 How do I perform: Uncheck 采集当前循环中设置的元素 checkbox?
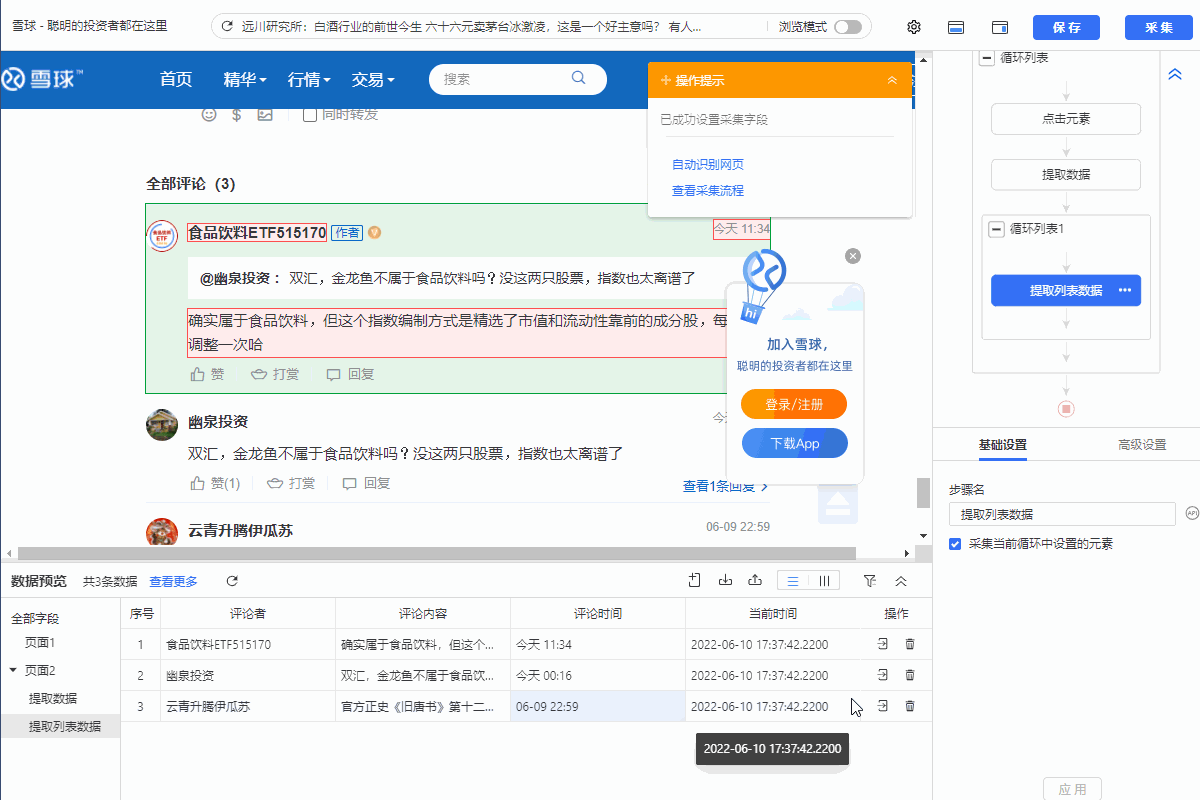click(955, 544)
